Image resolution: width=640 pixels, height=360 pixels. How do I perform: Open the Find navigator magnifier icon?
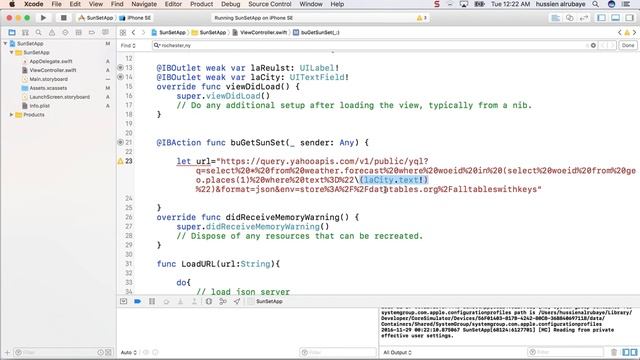pyautogui.click(x=38, y=32)
